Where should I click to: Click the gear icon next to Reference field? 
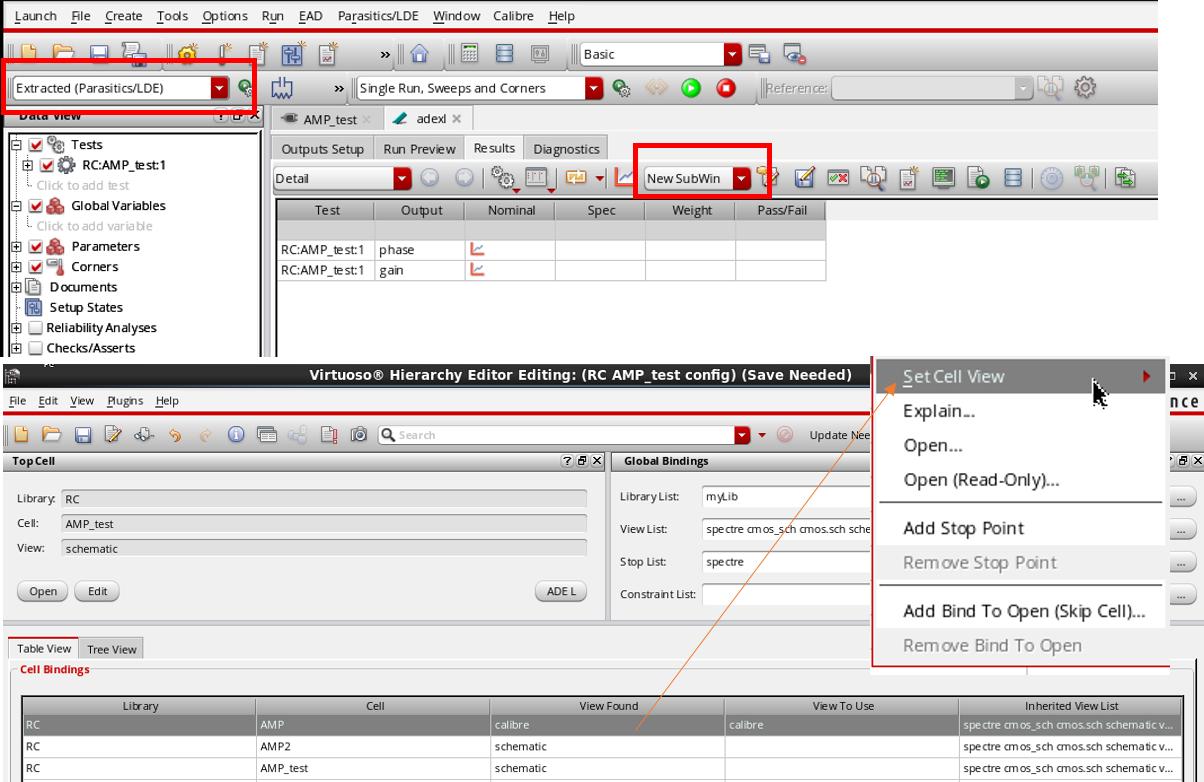pyautogui.click(x=1084, y=88)
